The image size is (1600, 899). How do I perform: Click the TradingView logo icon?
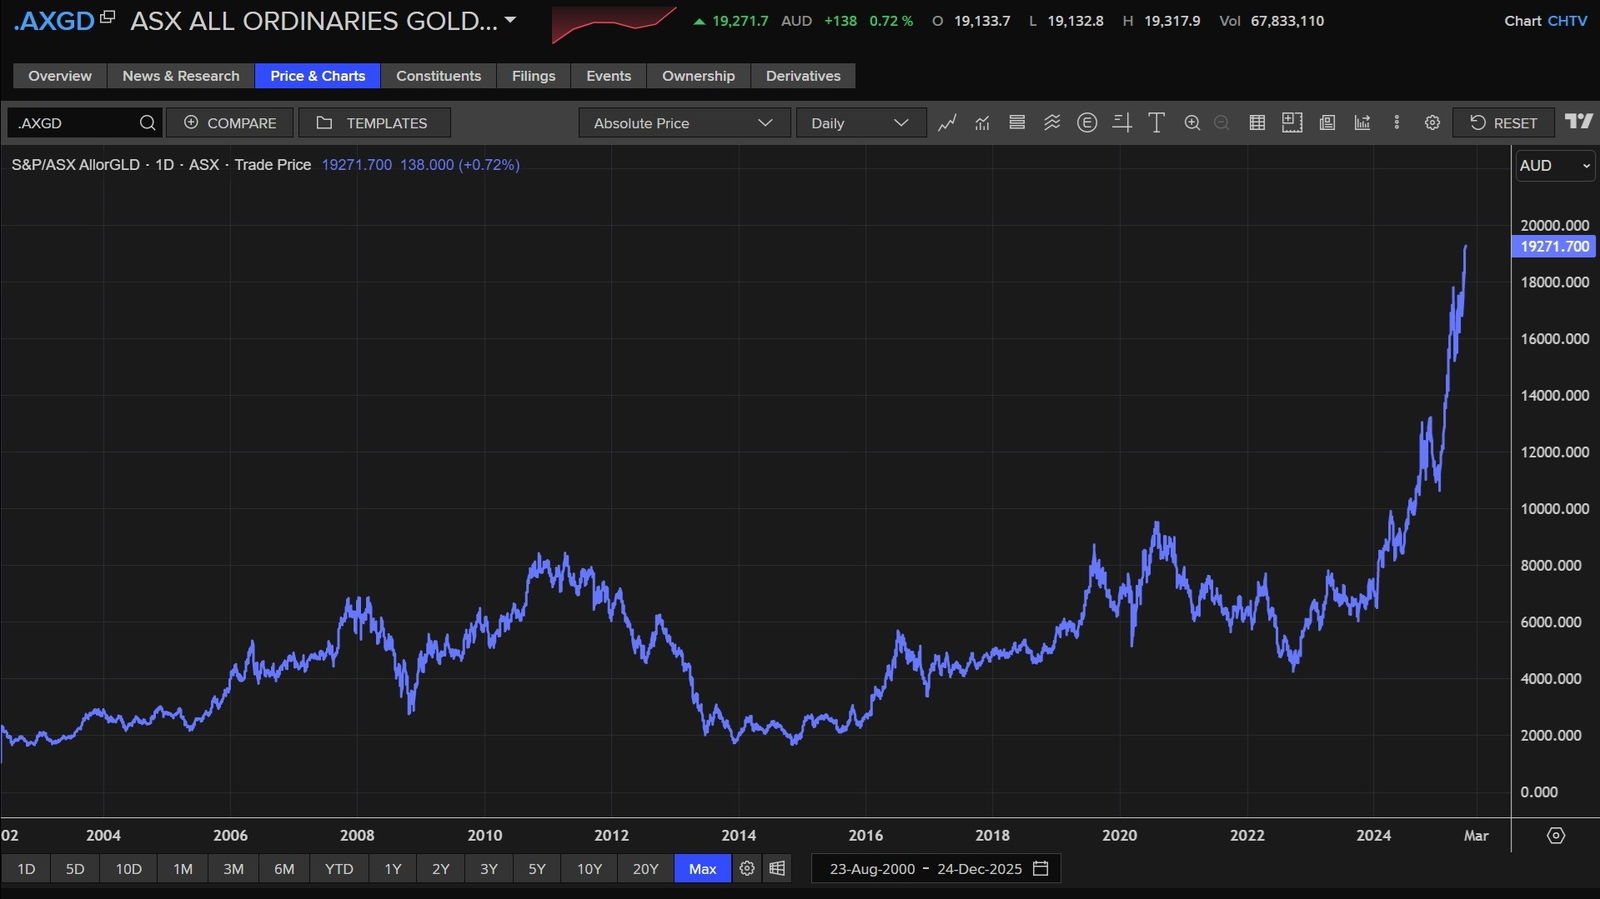pyautogui.click(x=1579, y=122)
